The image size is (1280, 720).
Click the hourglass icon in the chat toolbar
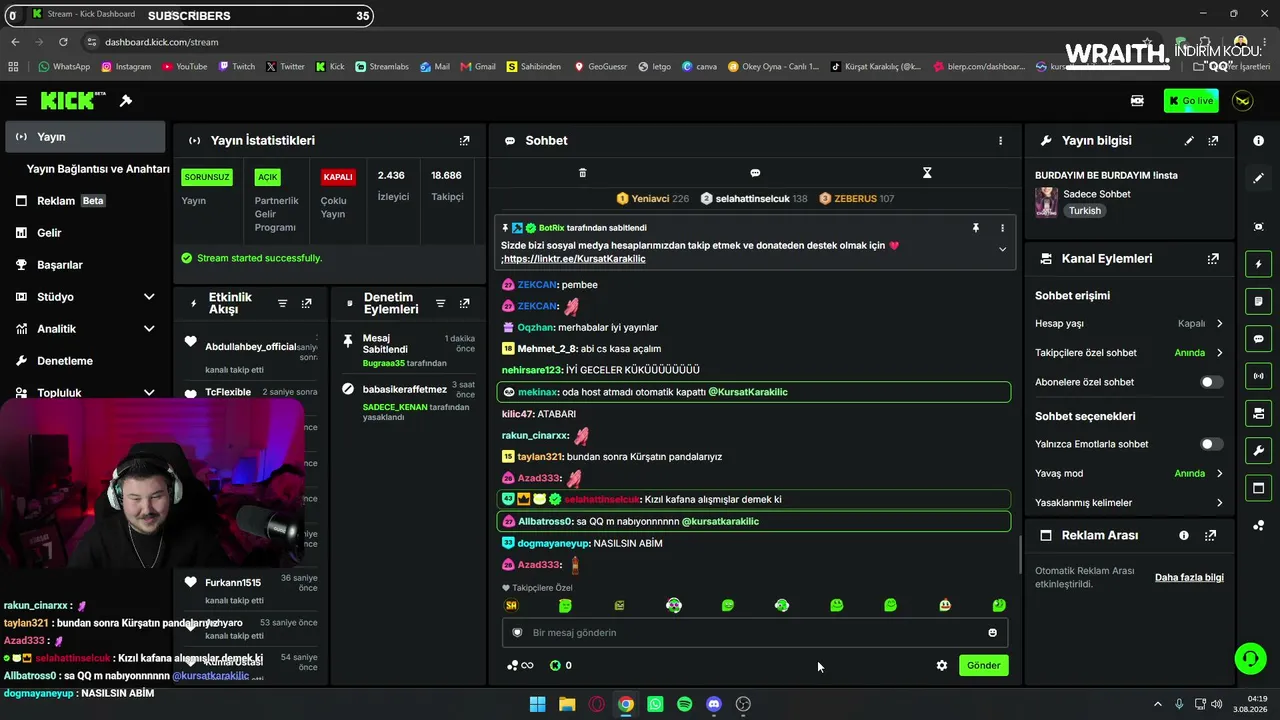(927, 173)
